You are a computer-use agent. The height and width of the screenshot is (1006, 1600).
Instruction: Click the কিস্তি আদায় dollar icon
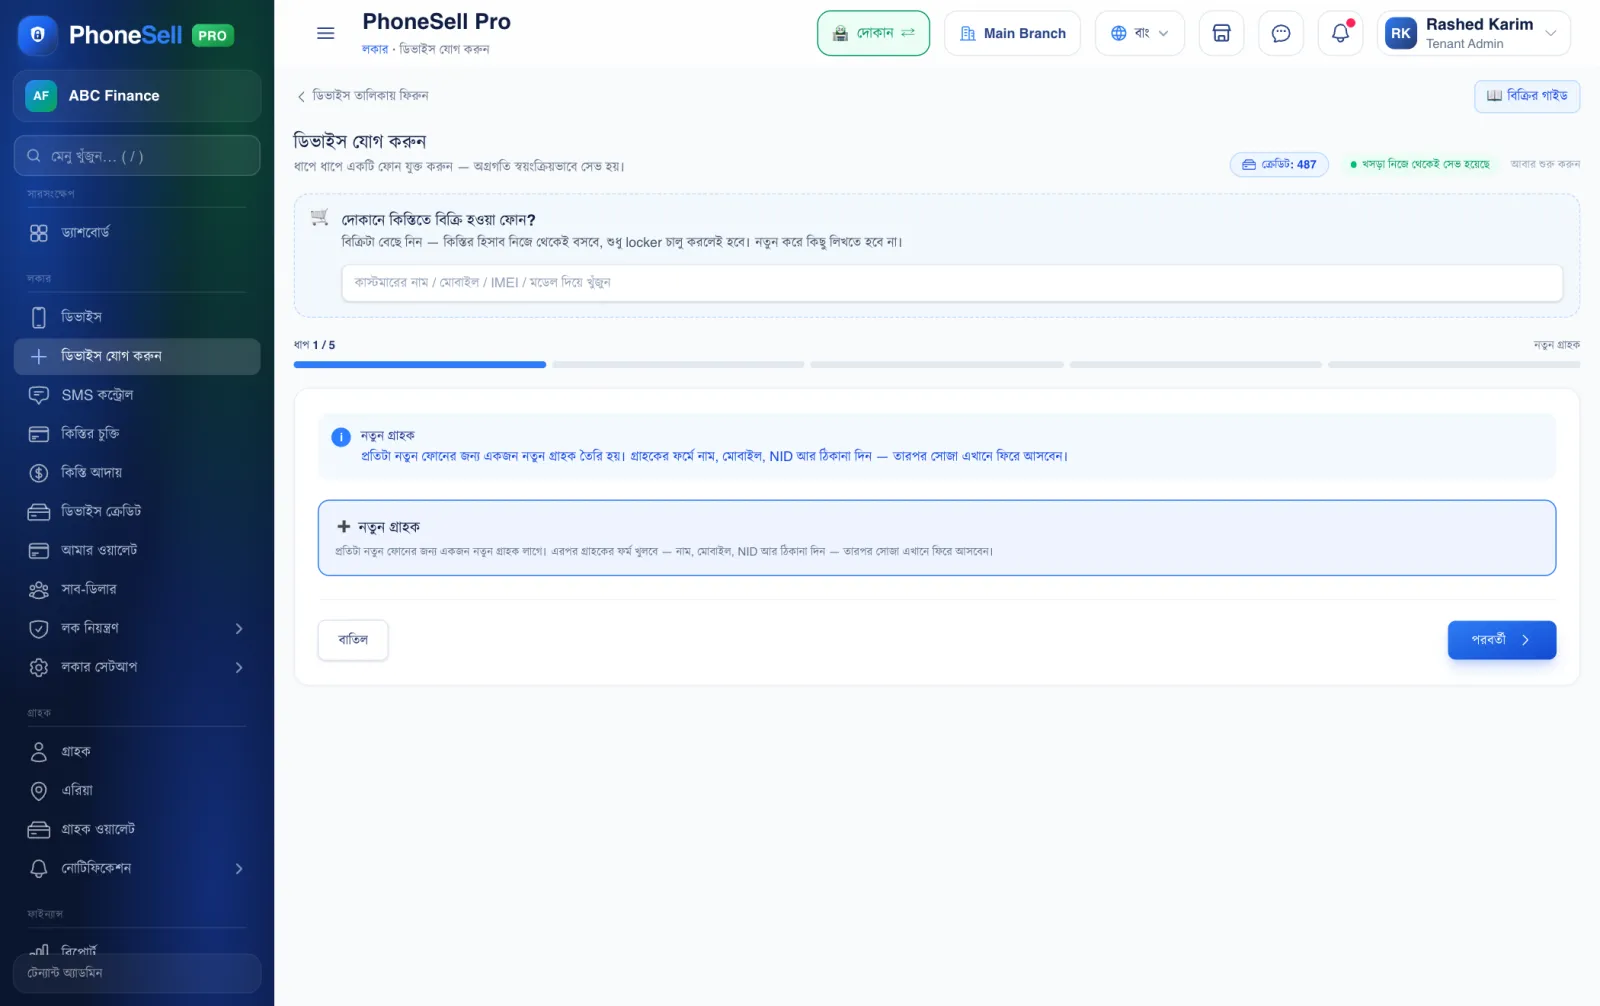(x=39, y=473)
